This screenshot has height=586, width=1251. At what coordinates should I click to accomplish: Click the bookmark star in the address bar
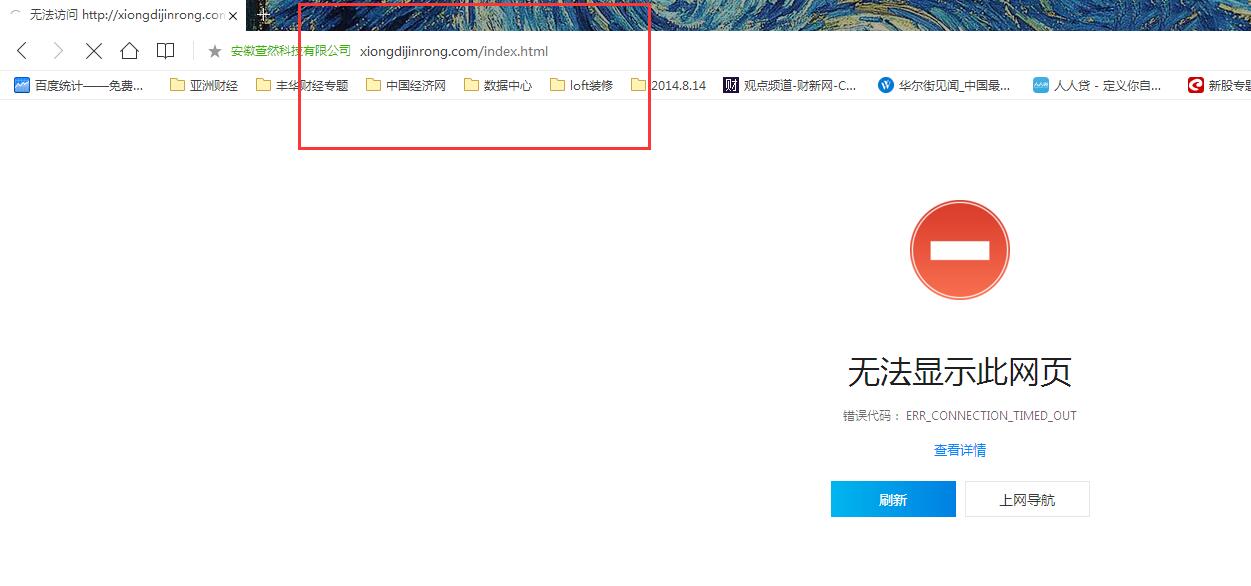point(214,51)
